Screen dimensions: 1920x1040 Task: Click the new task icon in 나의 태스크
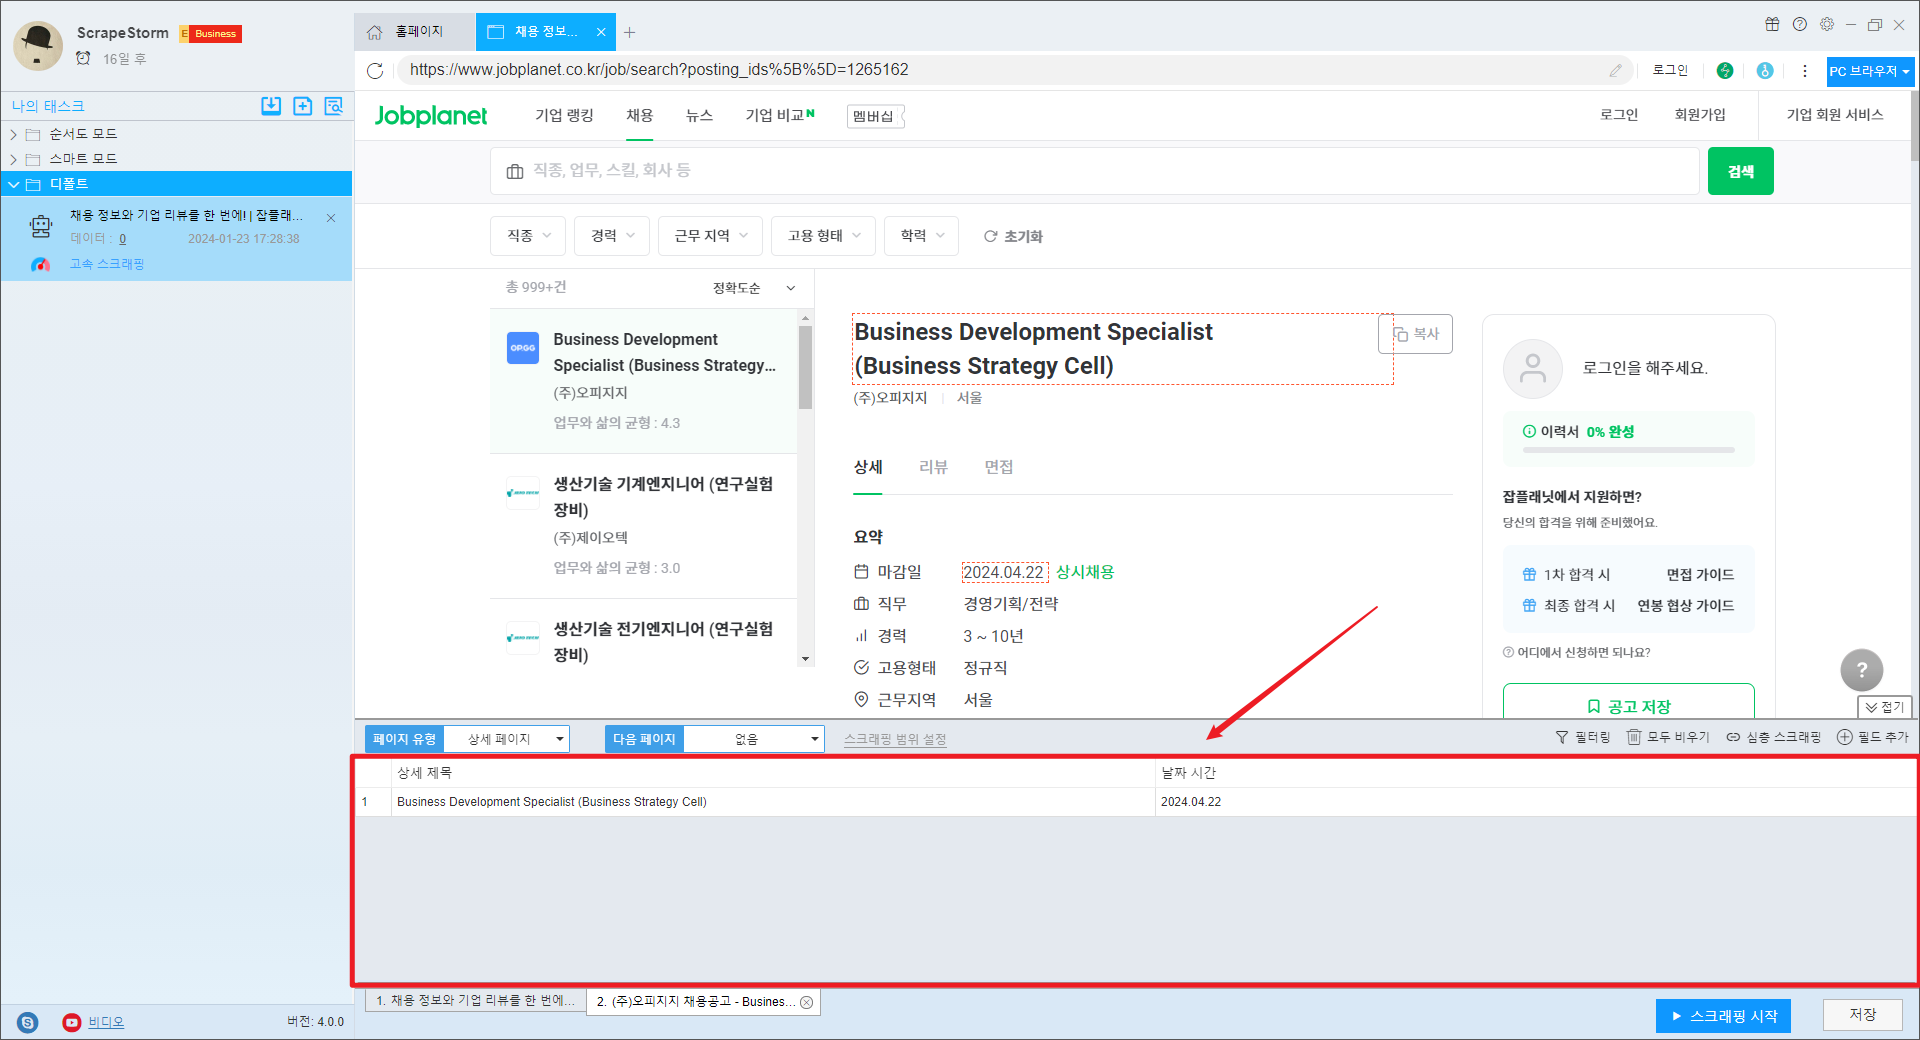(303, 106)
